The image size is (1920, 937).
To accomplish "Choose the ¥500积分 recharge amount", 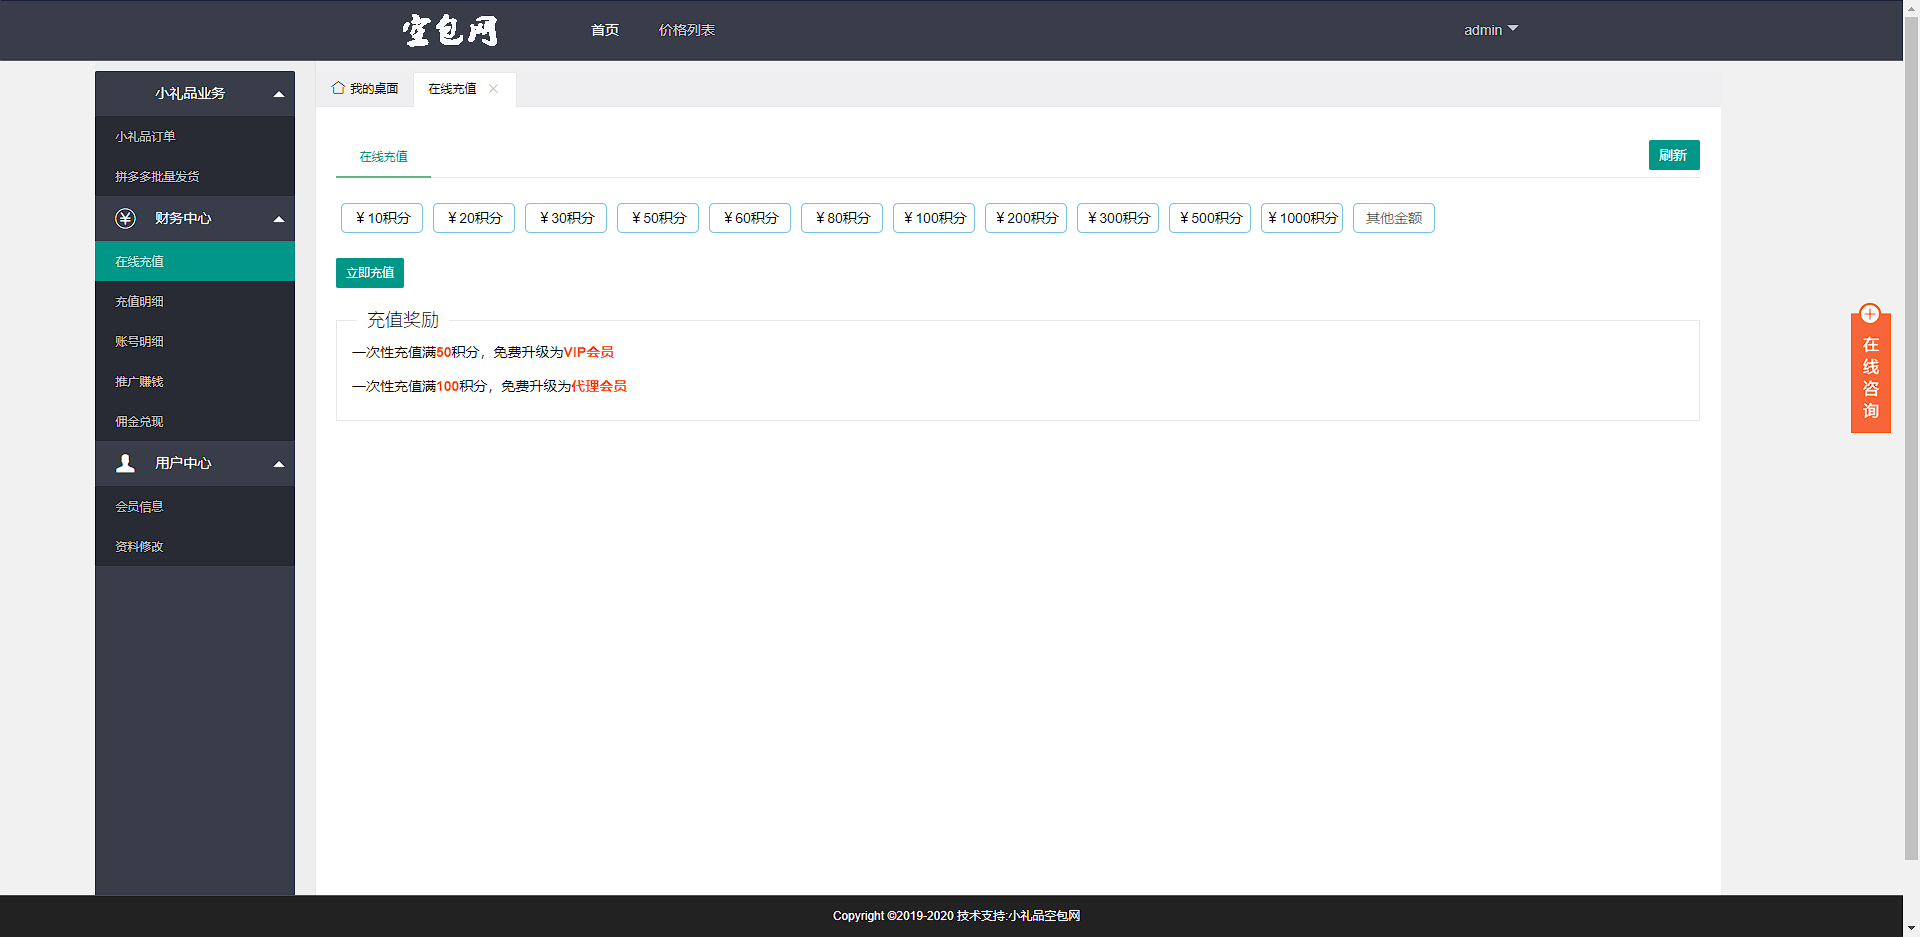I will pos(1210,218).
